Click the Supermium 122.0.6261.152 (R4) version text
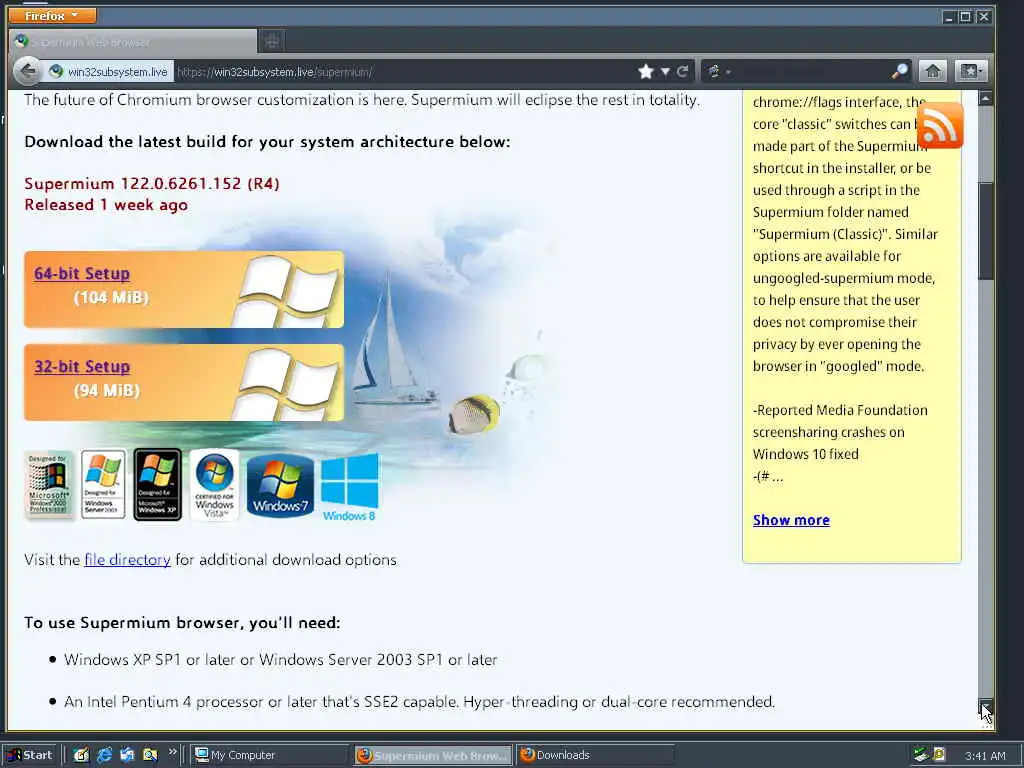1024x768 pixels. [x=152, y=184]
